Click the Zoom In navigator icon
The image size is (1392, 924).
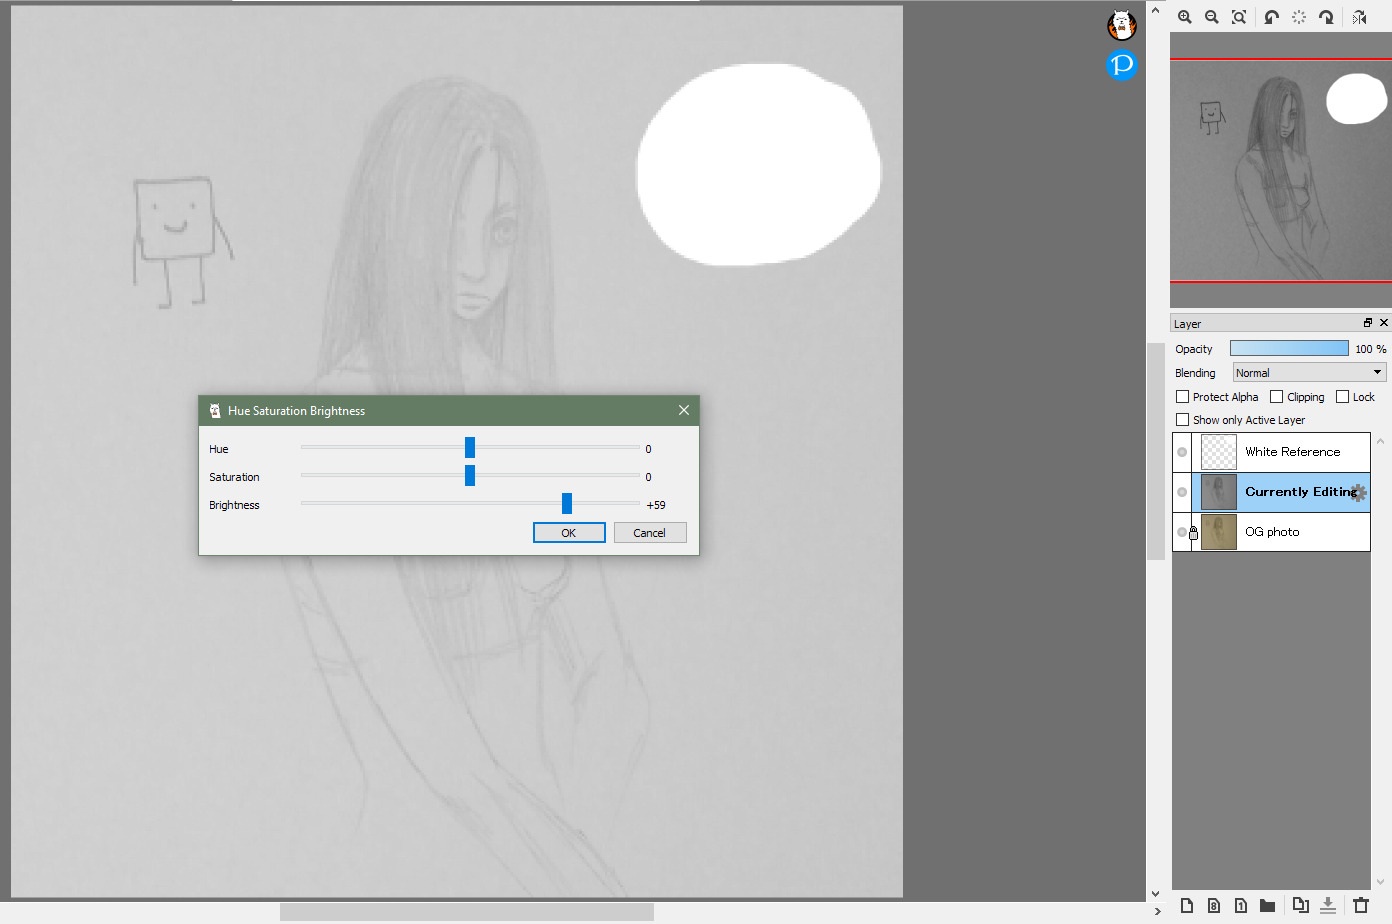point(1185,17)
